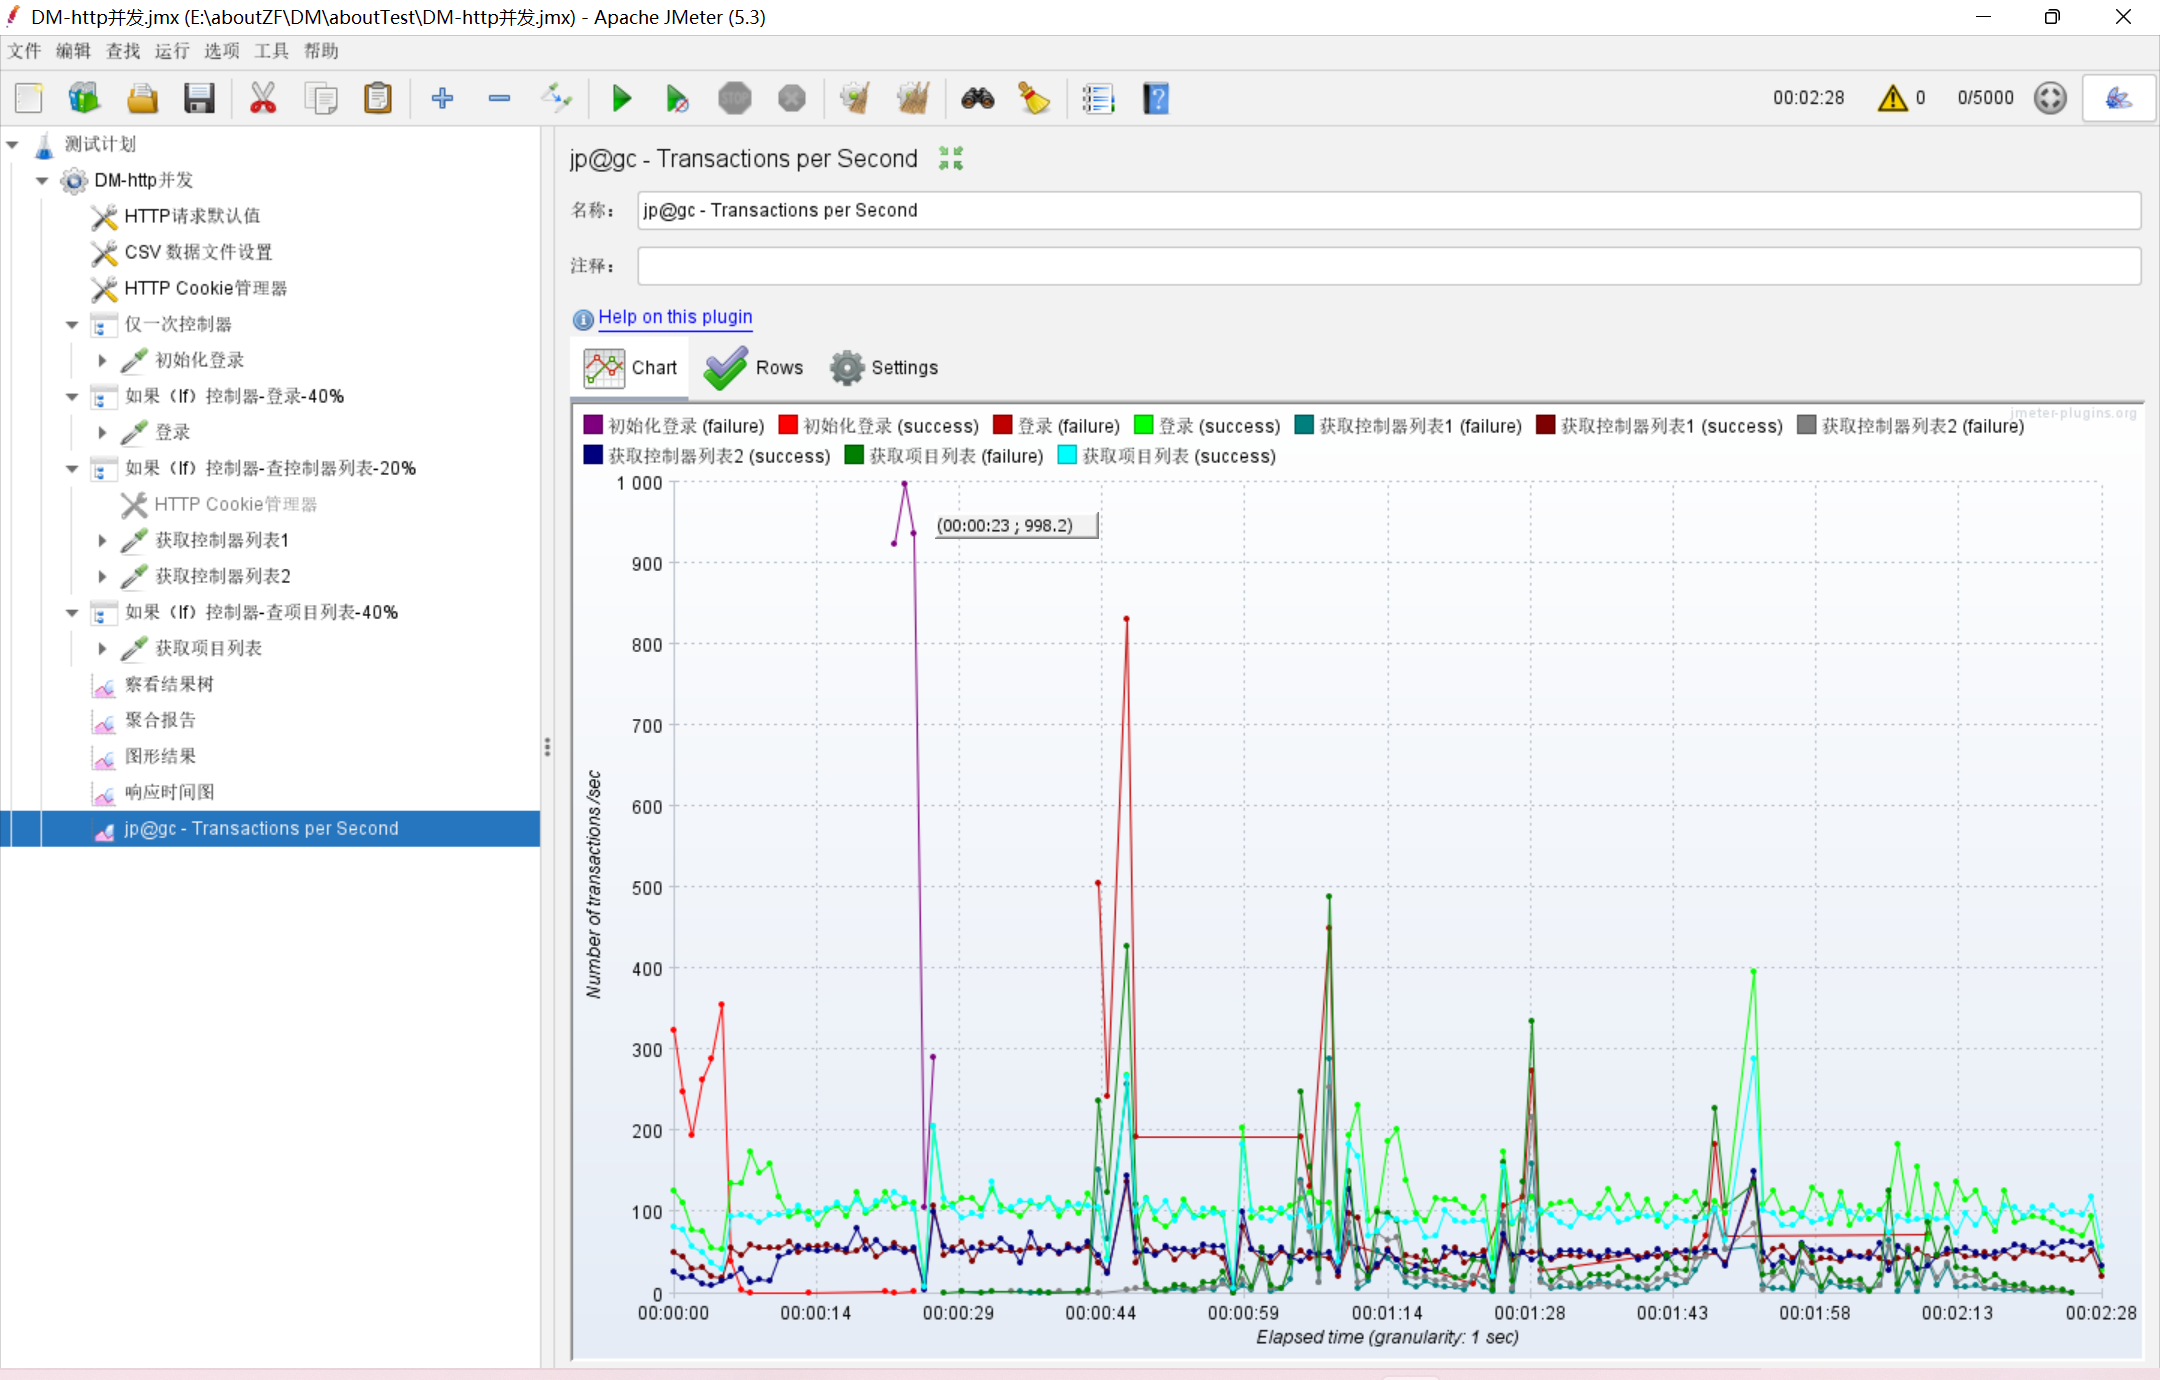Click the warning log viewer triangle
This screenshot has width=2160, height=1380.
(x=1892, y=98)
